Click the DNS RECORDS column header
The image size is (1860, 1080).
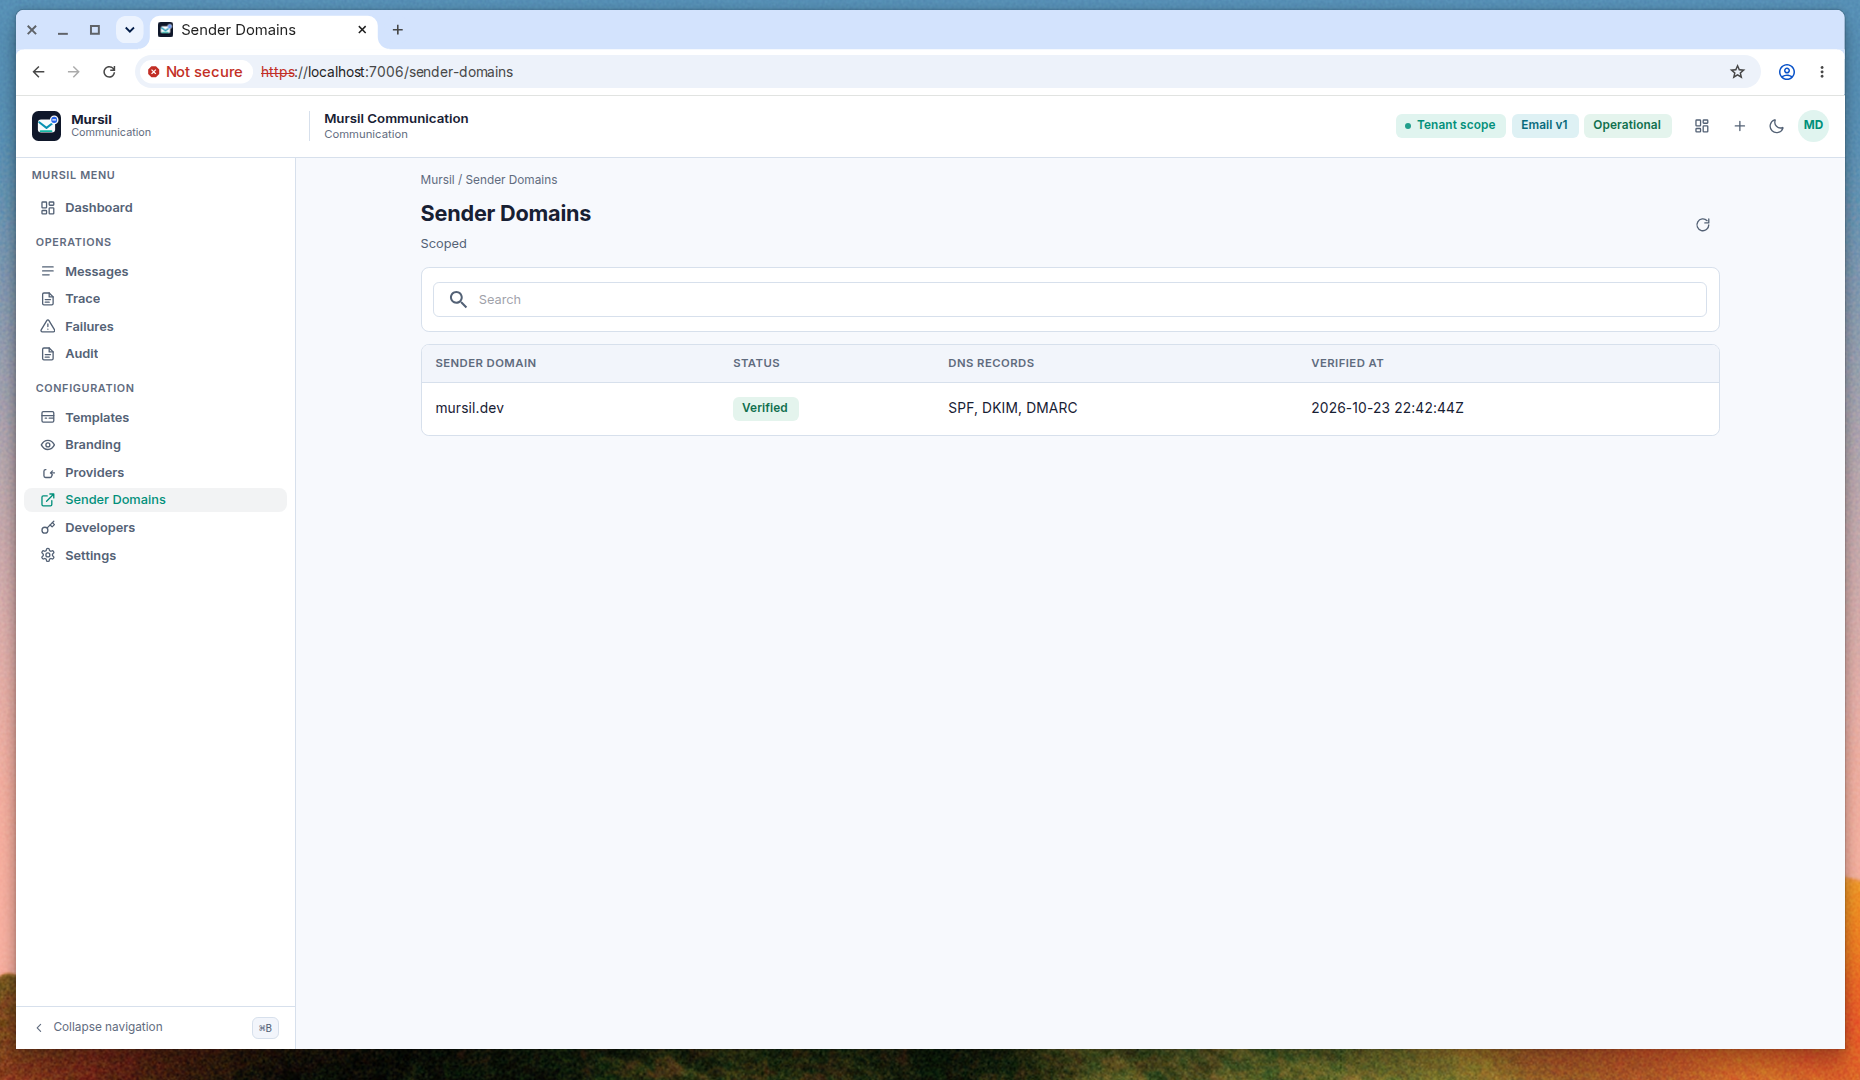click(x=991, y=364)
